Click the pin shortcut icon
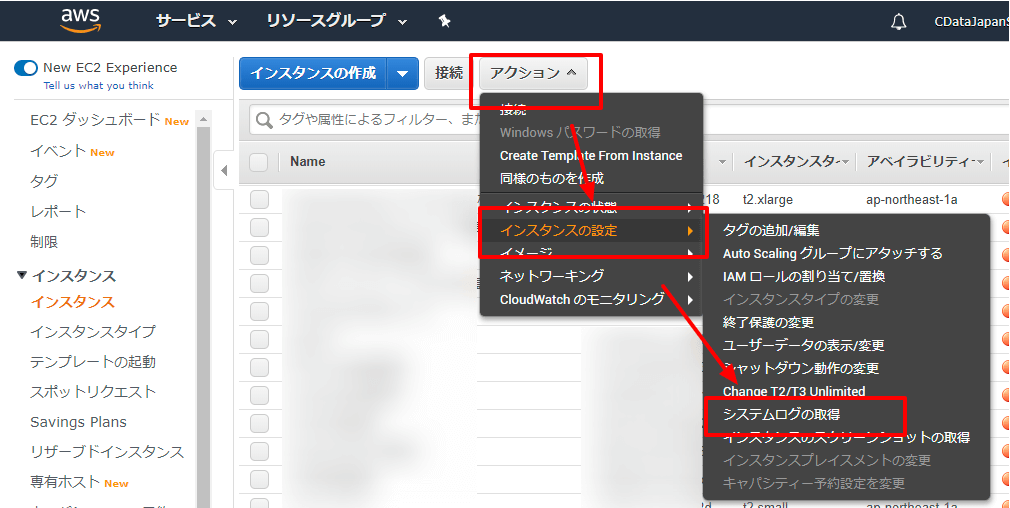Viewport: 1010px width, 508px height. point(444,21)
